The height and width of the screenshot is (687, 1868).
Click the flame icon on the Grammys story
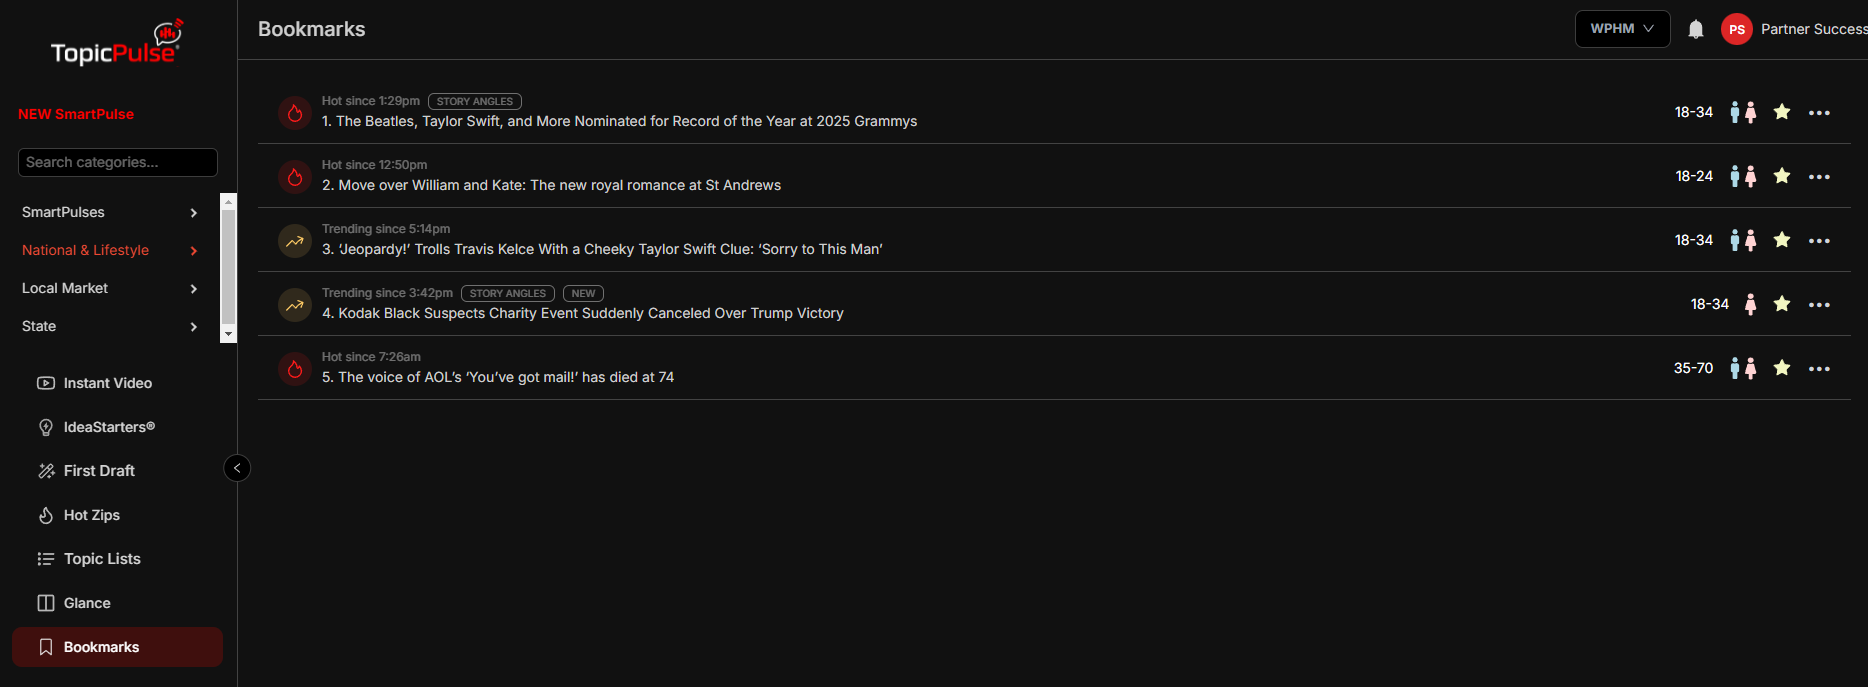(x=295, y=113)
